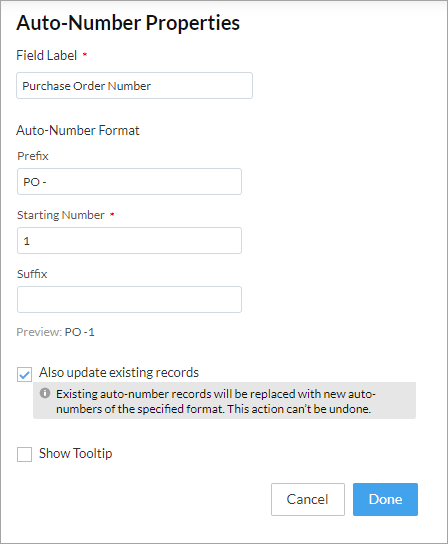Click the Auto-Number Properties dialog title
This screenshot has height=544, width=448.
click(x=128, y=23)
